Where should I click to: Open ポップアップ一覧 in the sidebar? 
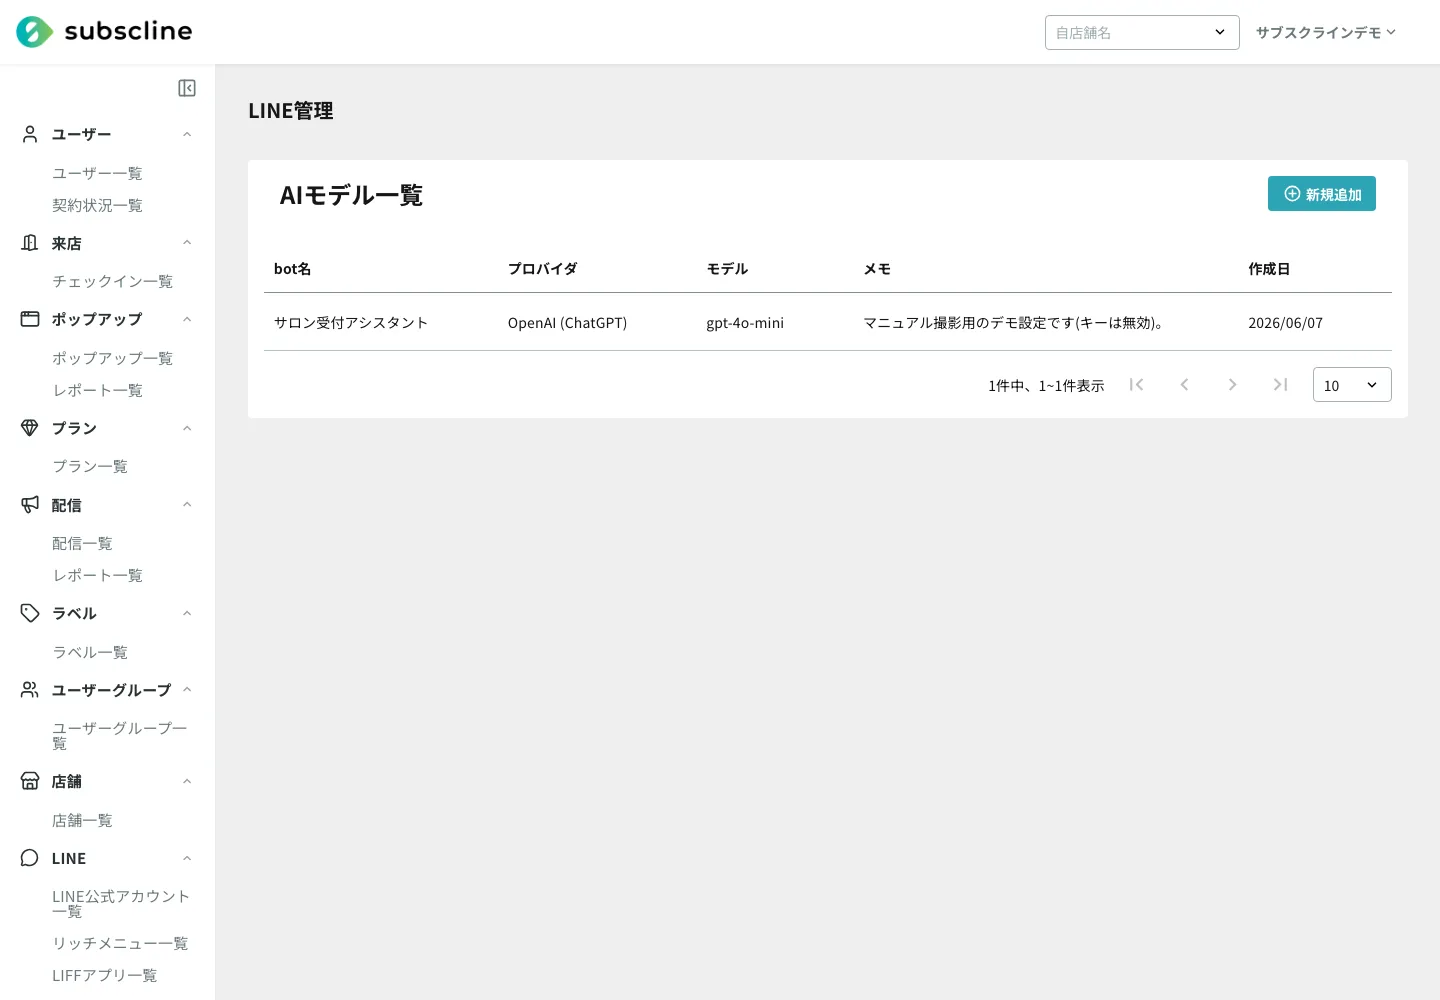click(x=112, y=358)
